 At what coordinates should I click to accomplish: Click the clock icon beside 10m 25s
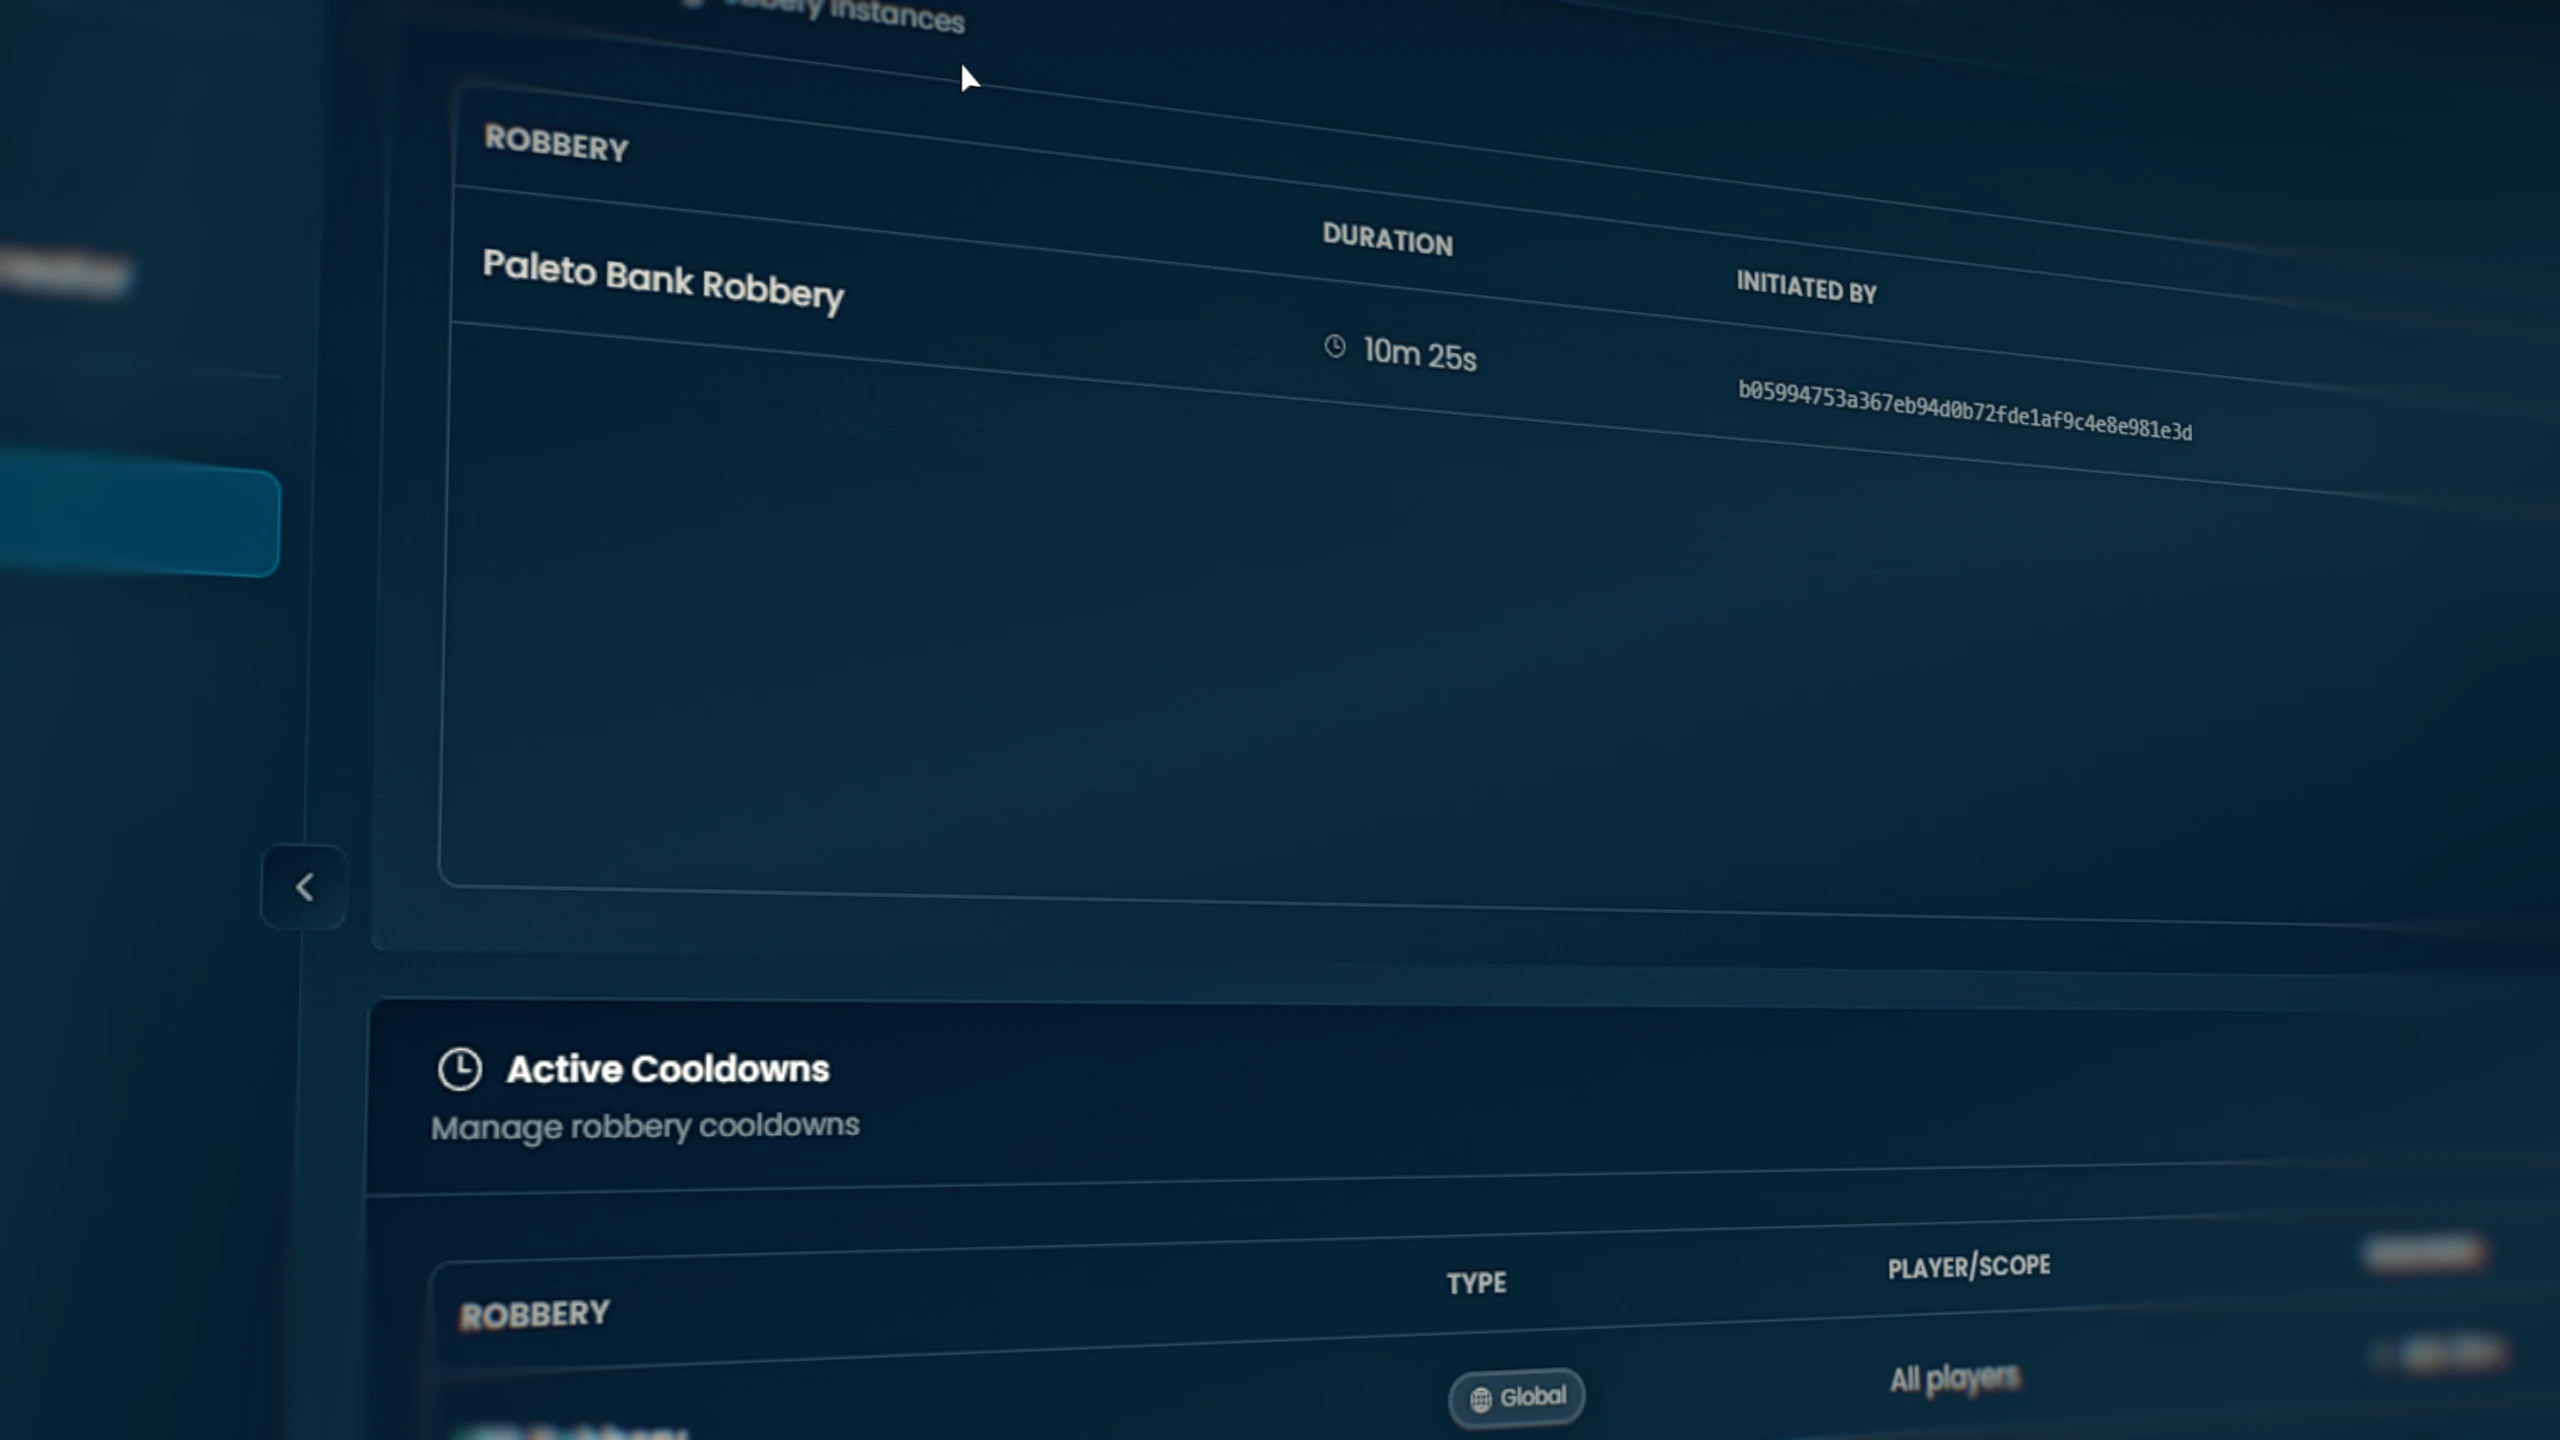coord(1335,346)
